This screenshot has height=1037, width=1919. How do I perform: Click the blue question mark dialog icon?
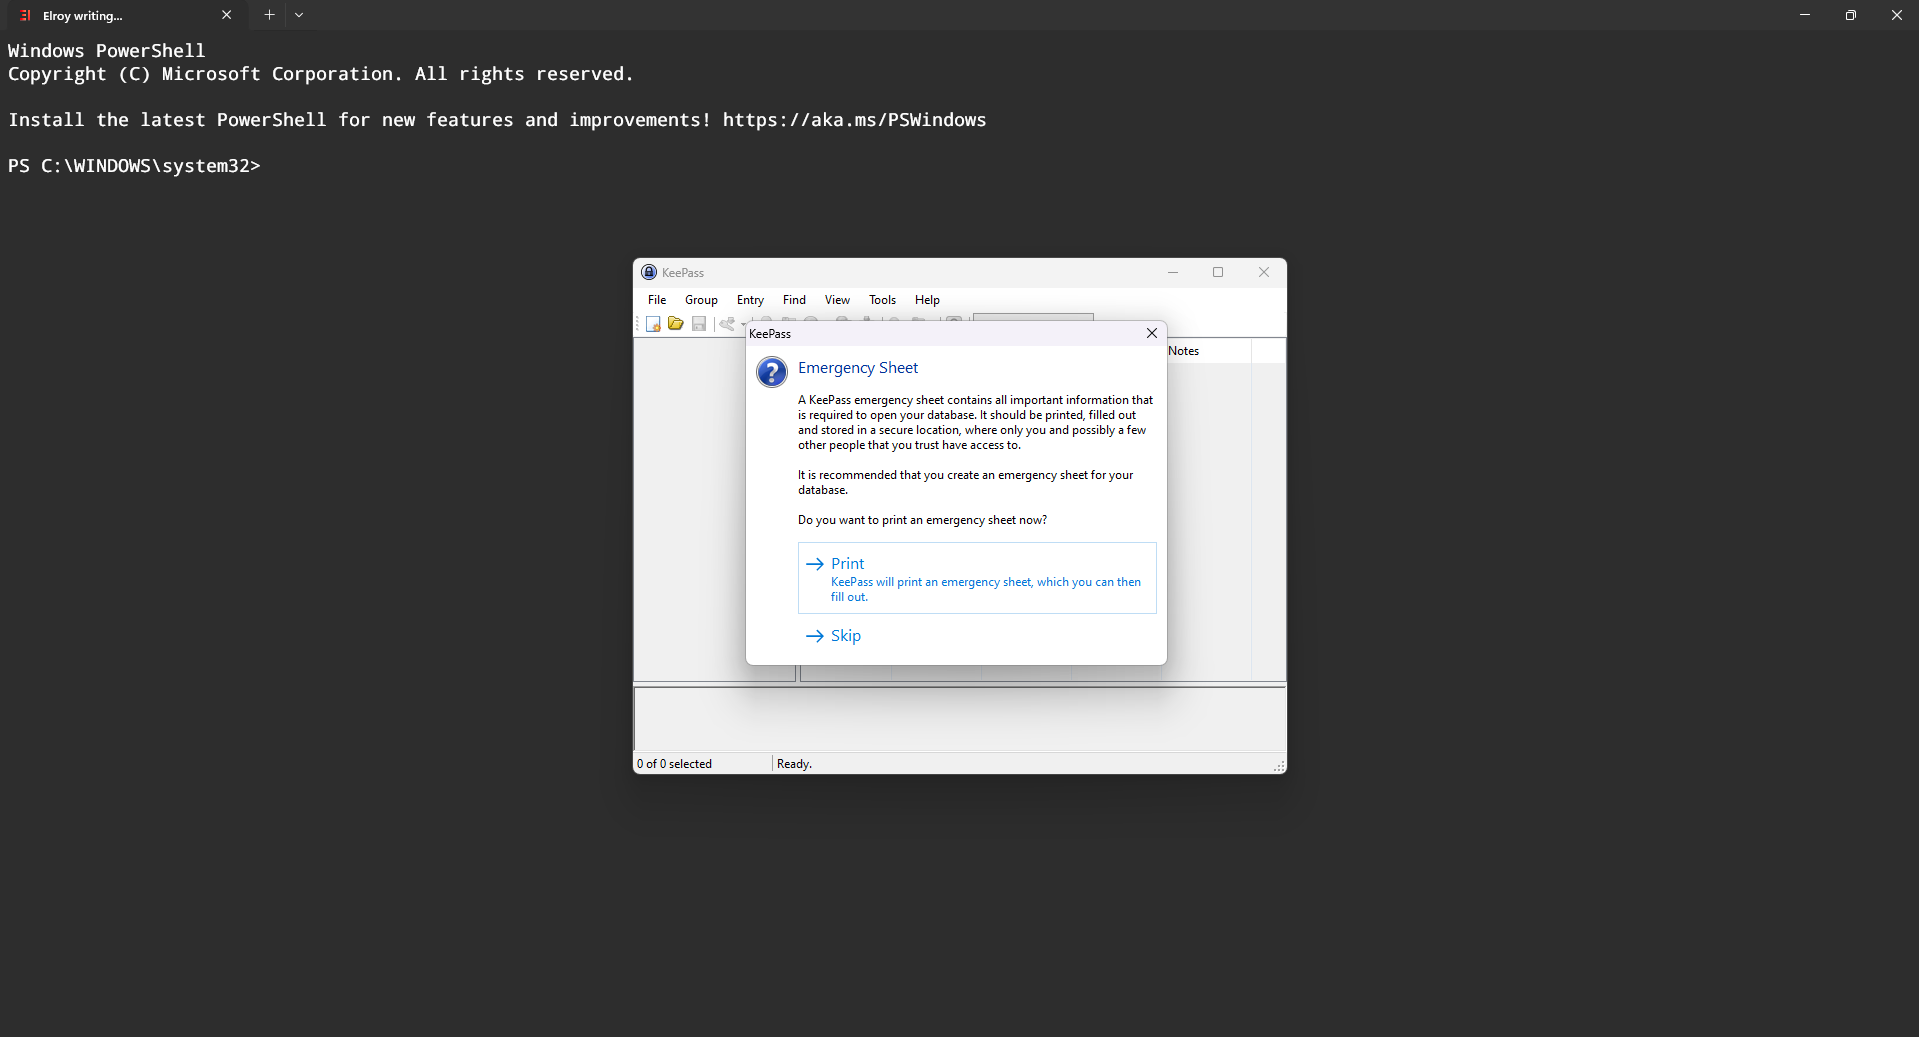pos(772,372)
